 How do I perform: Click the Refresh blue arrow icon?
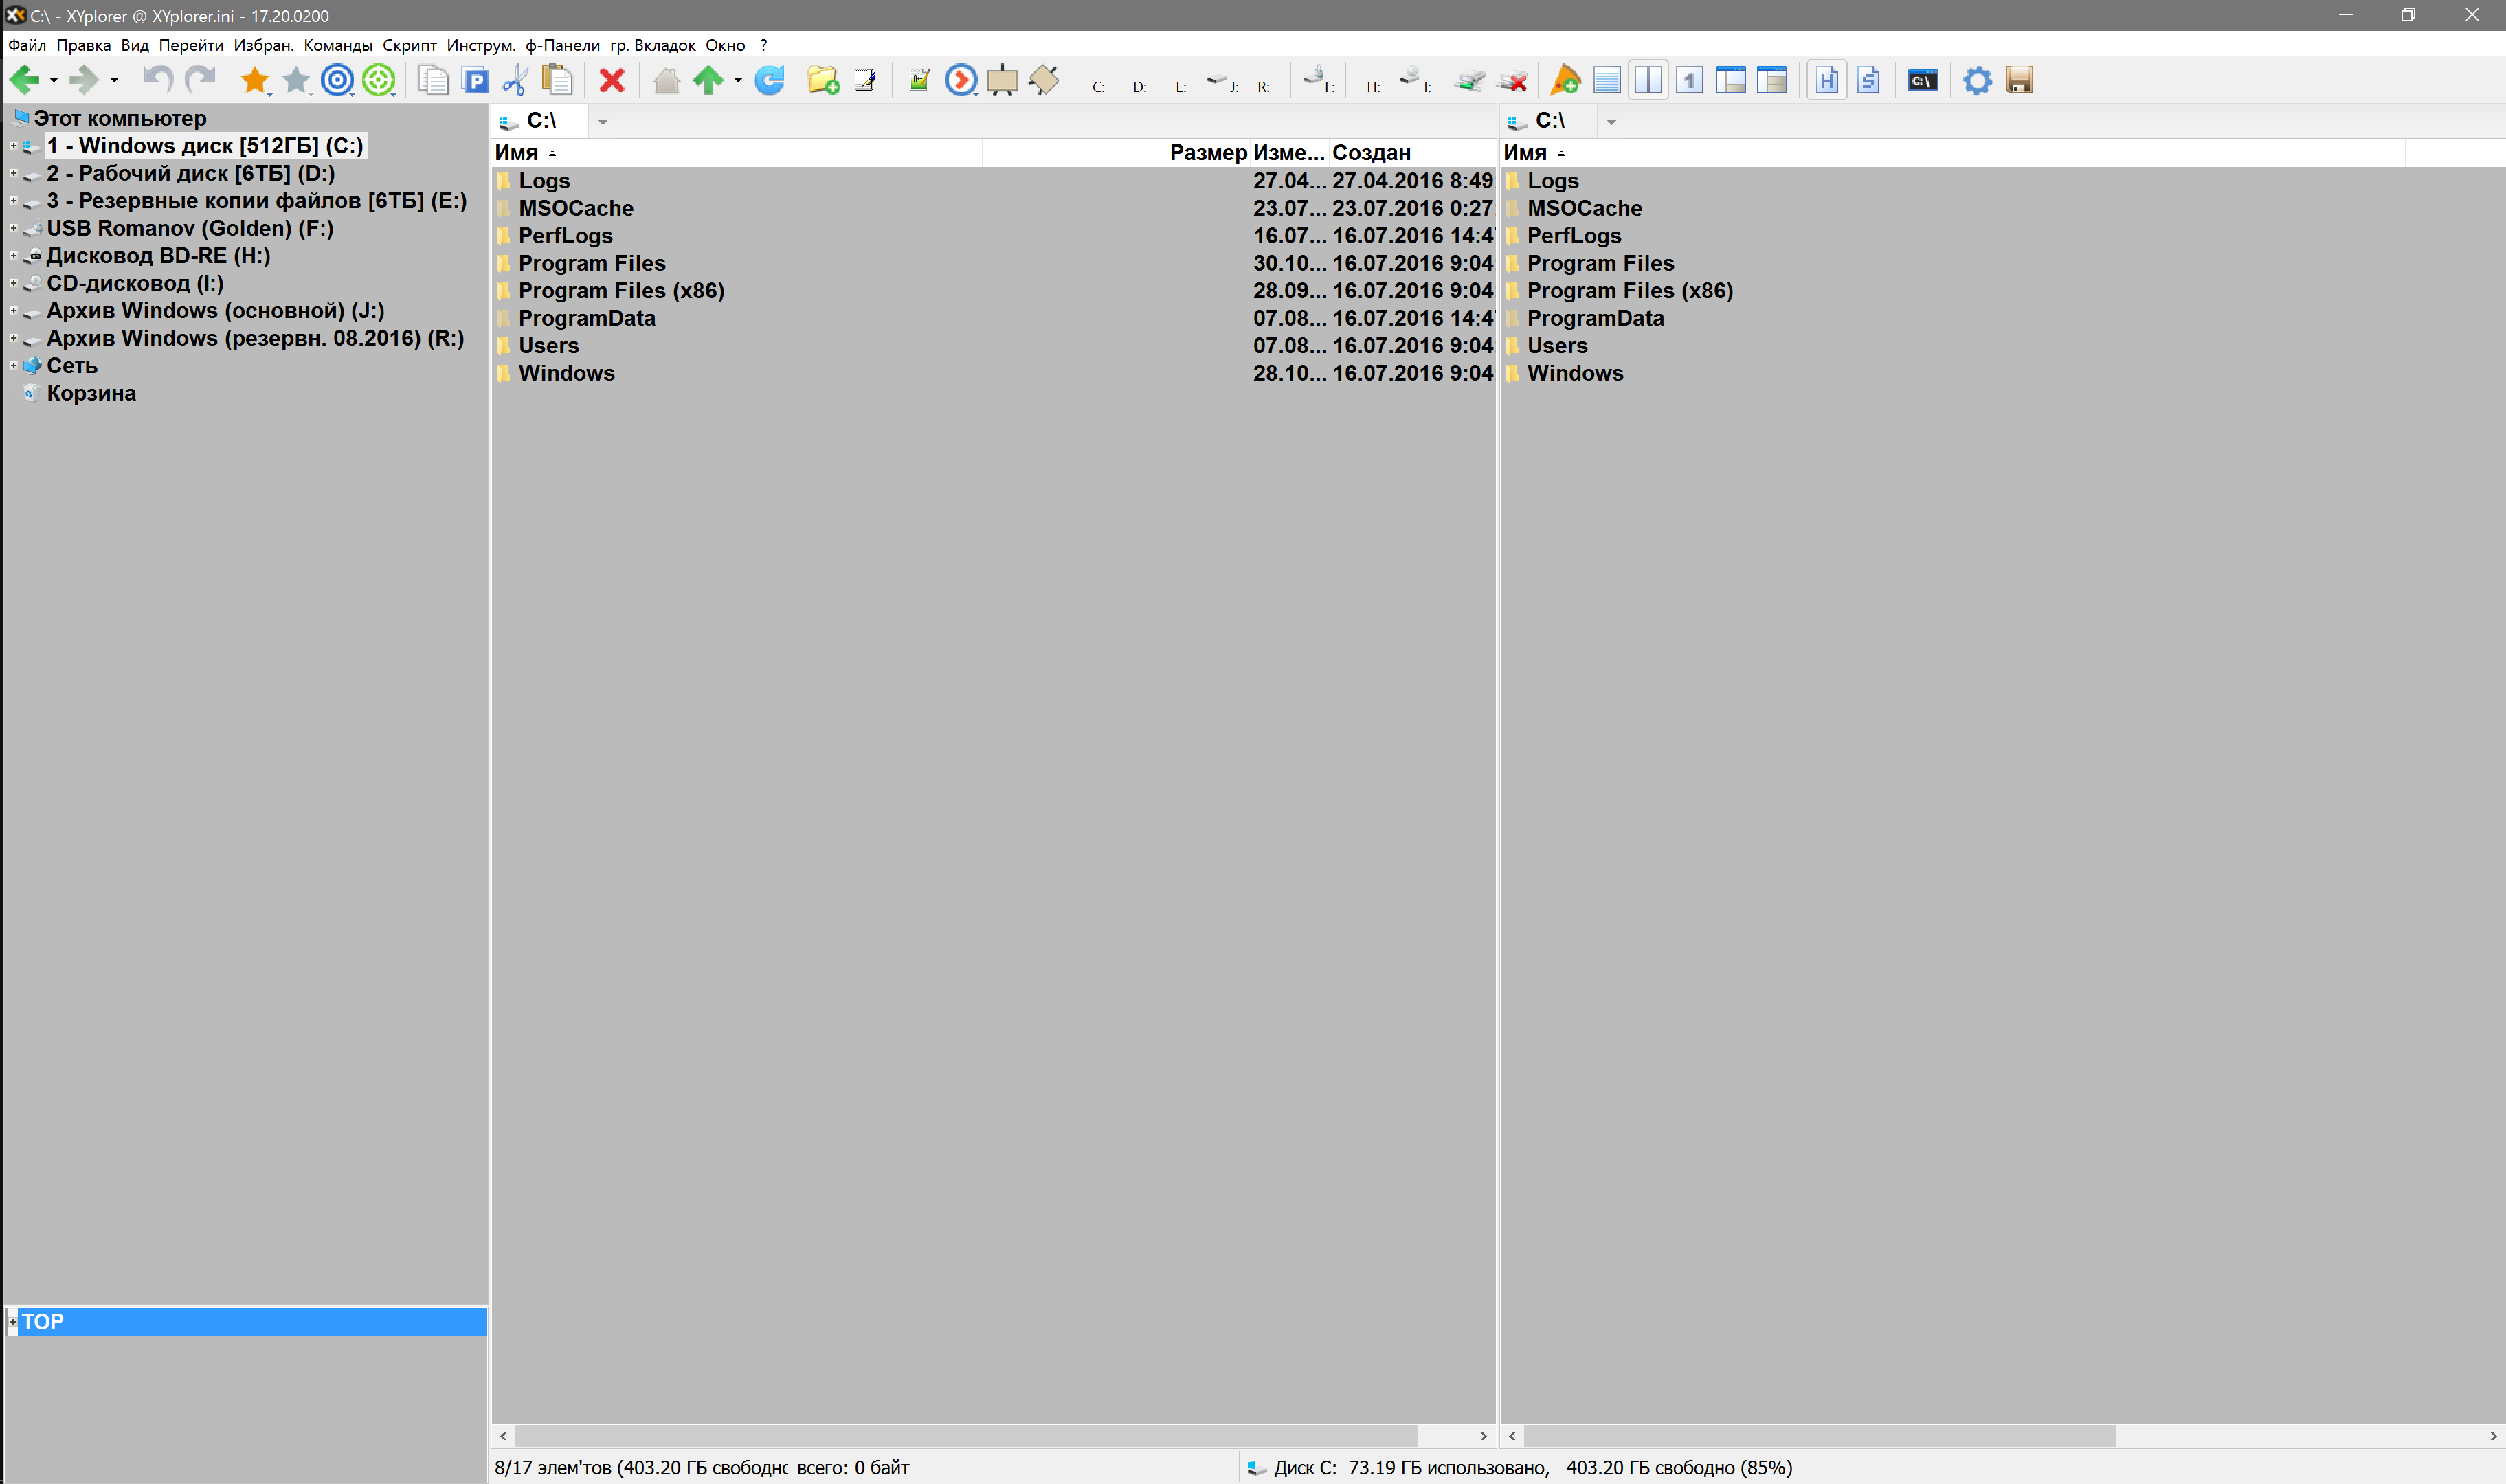[769, 80]
